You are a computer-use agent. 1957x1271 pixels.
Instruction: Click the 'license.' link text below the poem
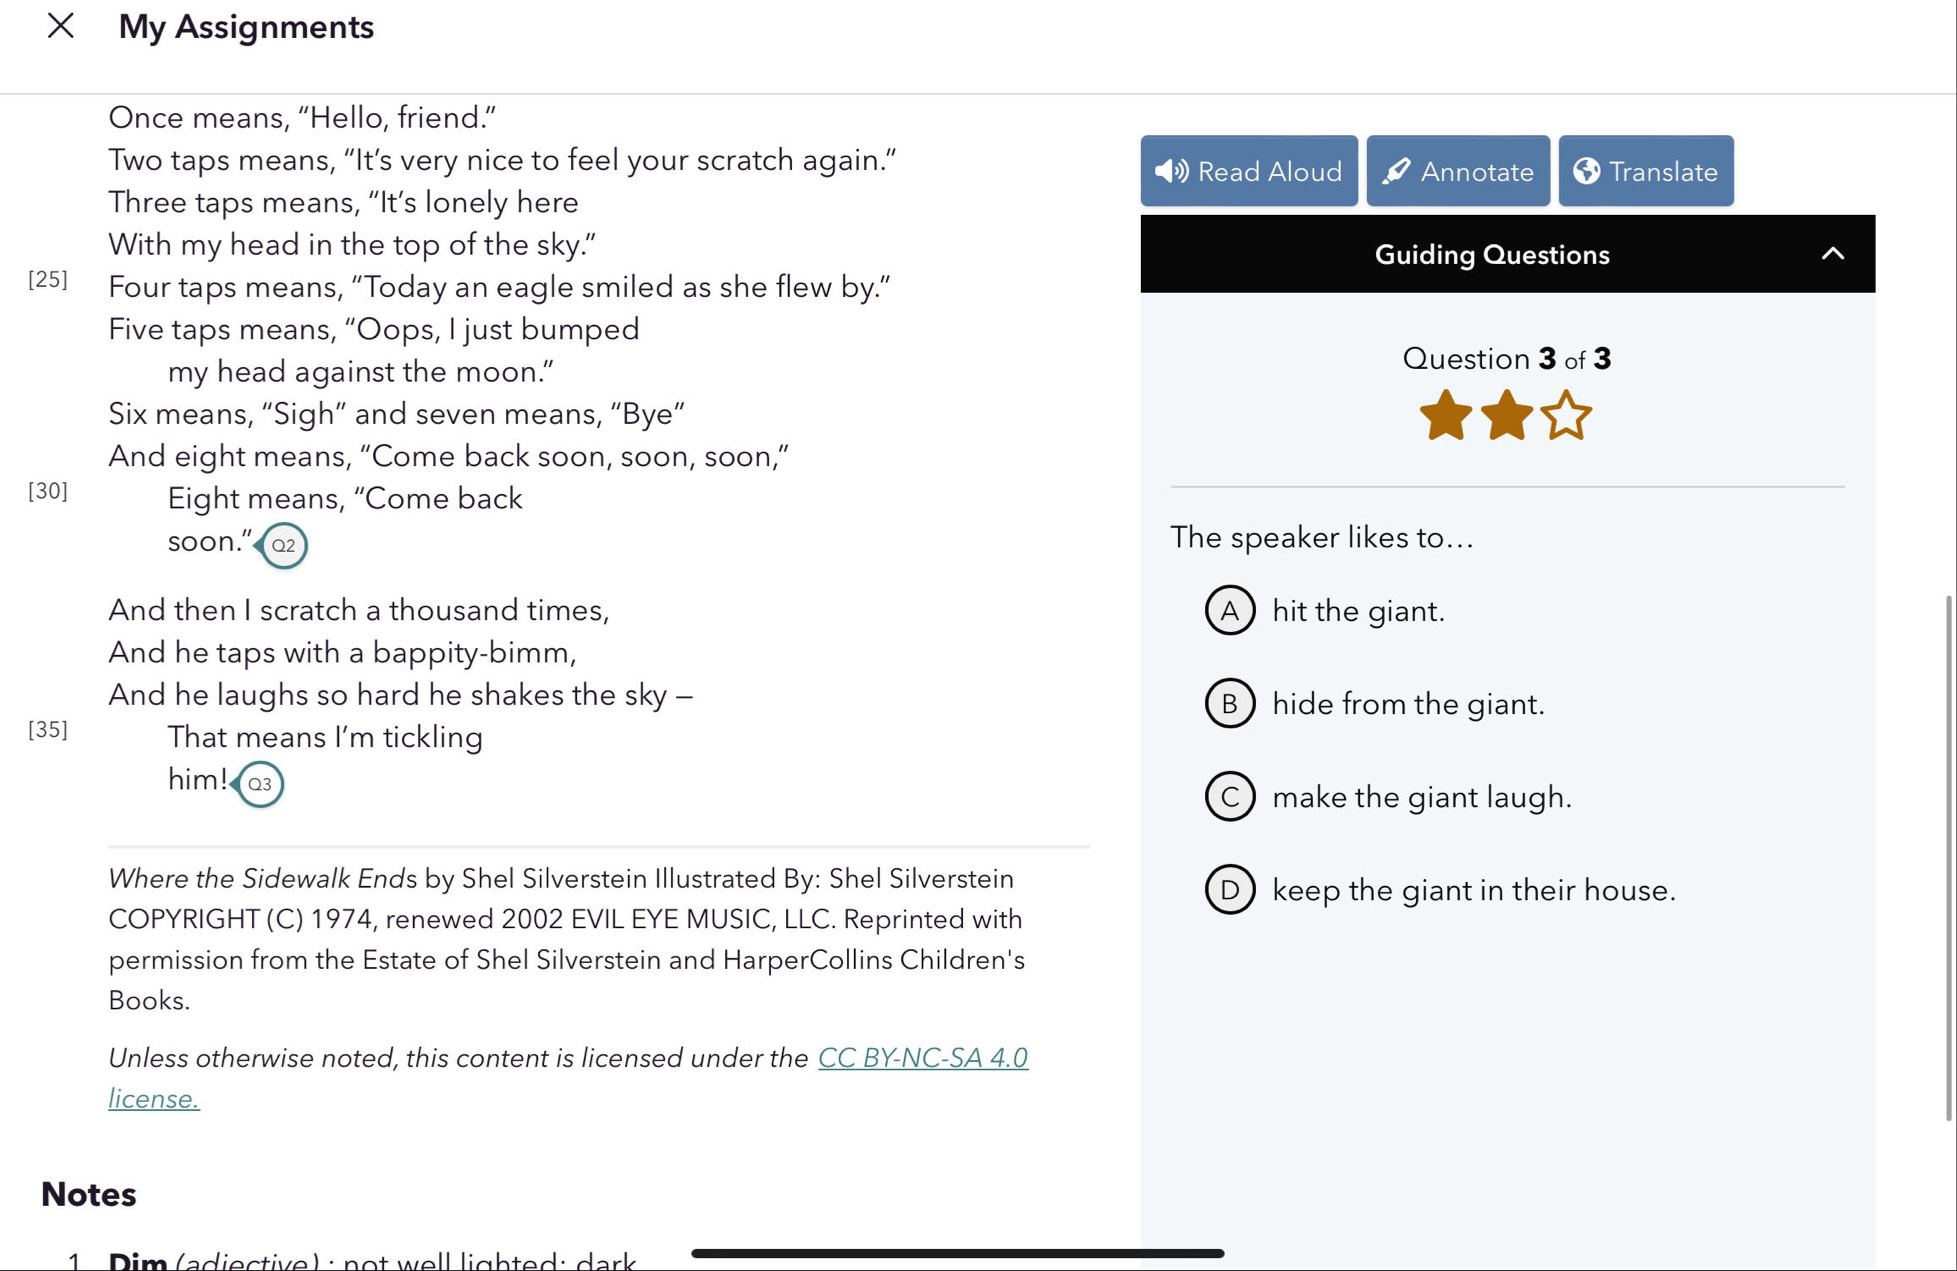154,1098
